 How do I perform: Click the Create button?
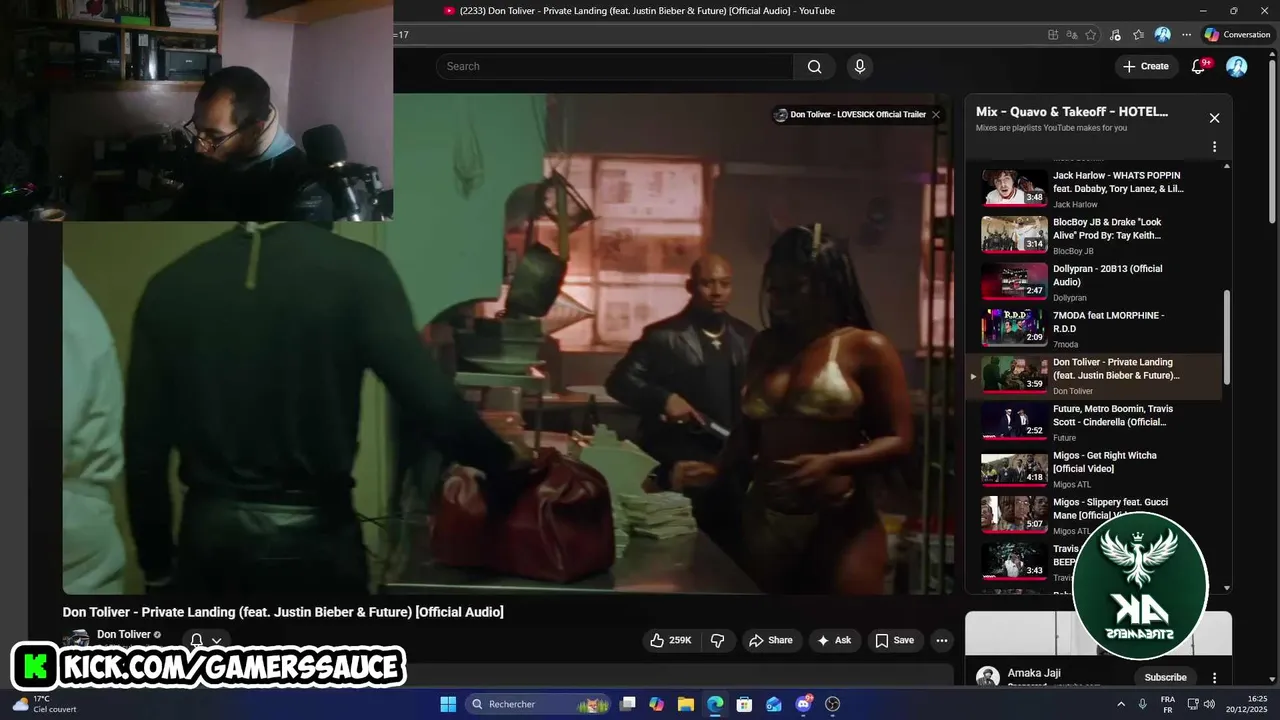[1145, 66]
